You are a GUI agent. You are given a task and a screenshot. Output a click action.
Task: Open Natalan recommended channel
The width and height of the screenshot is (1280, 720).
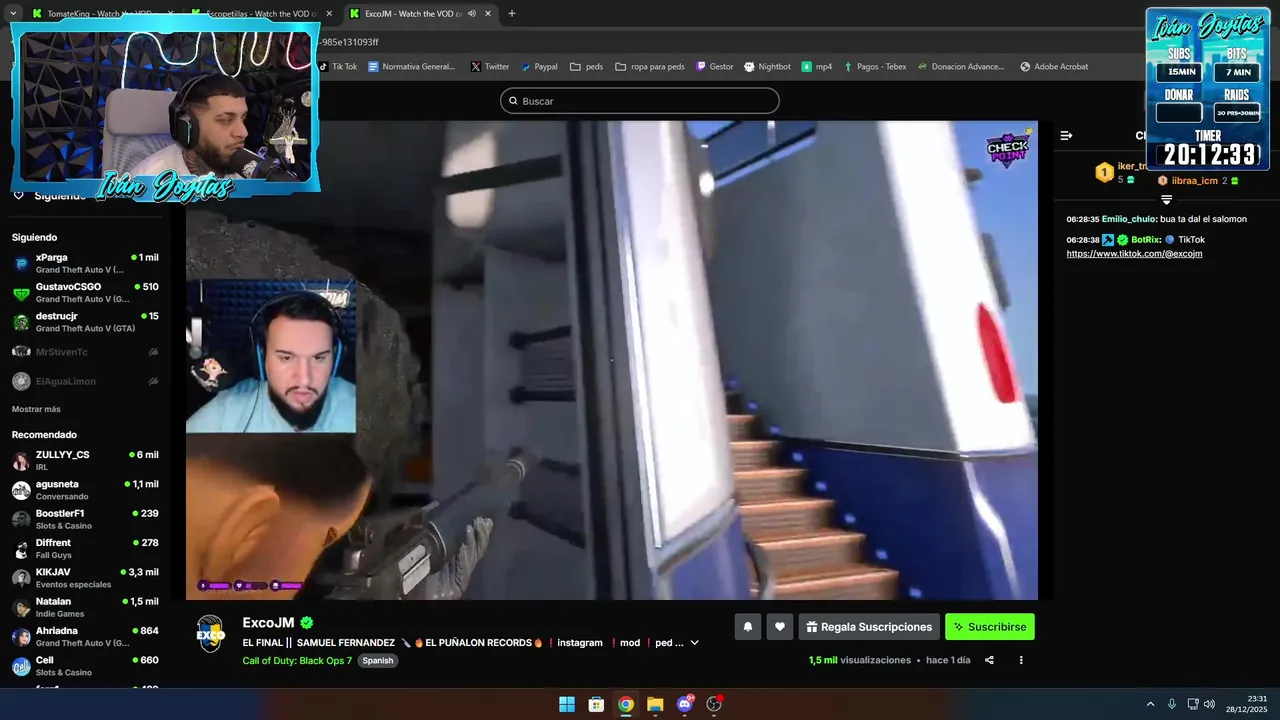pyautogui.click(x=85, y=607)
